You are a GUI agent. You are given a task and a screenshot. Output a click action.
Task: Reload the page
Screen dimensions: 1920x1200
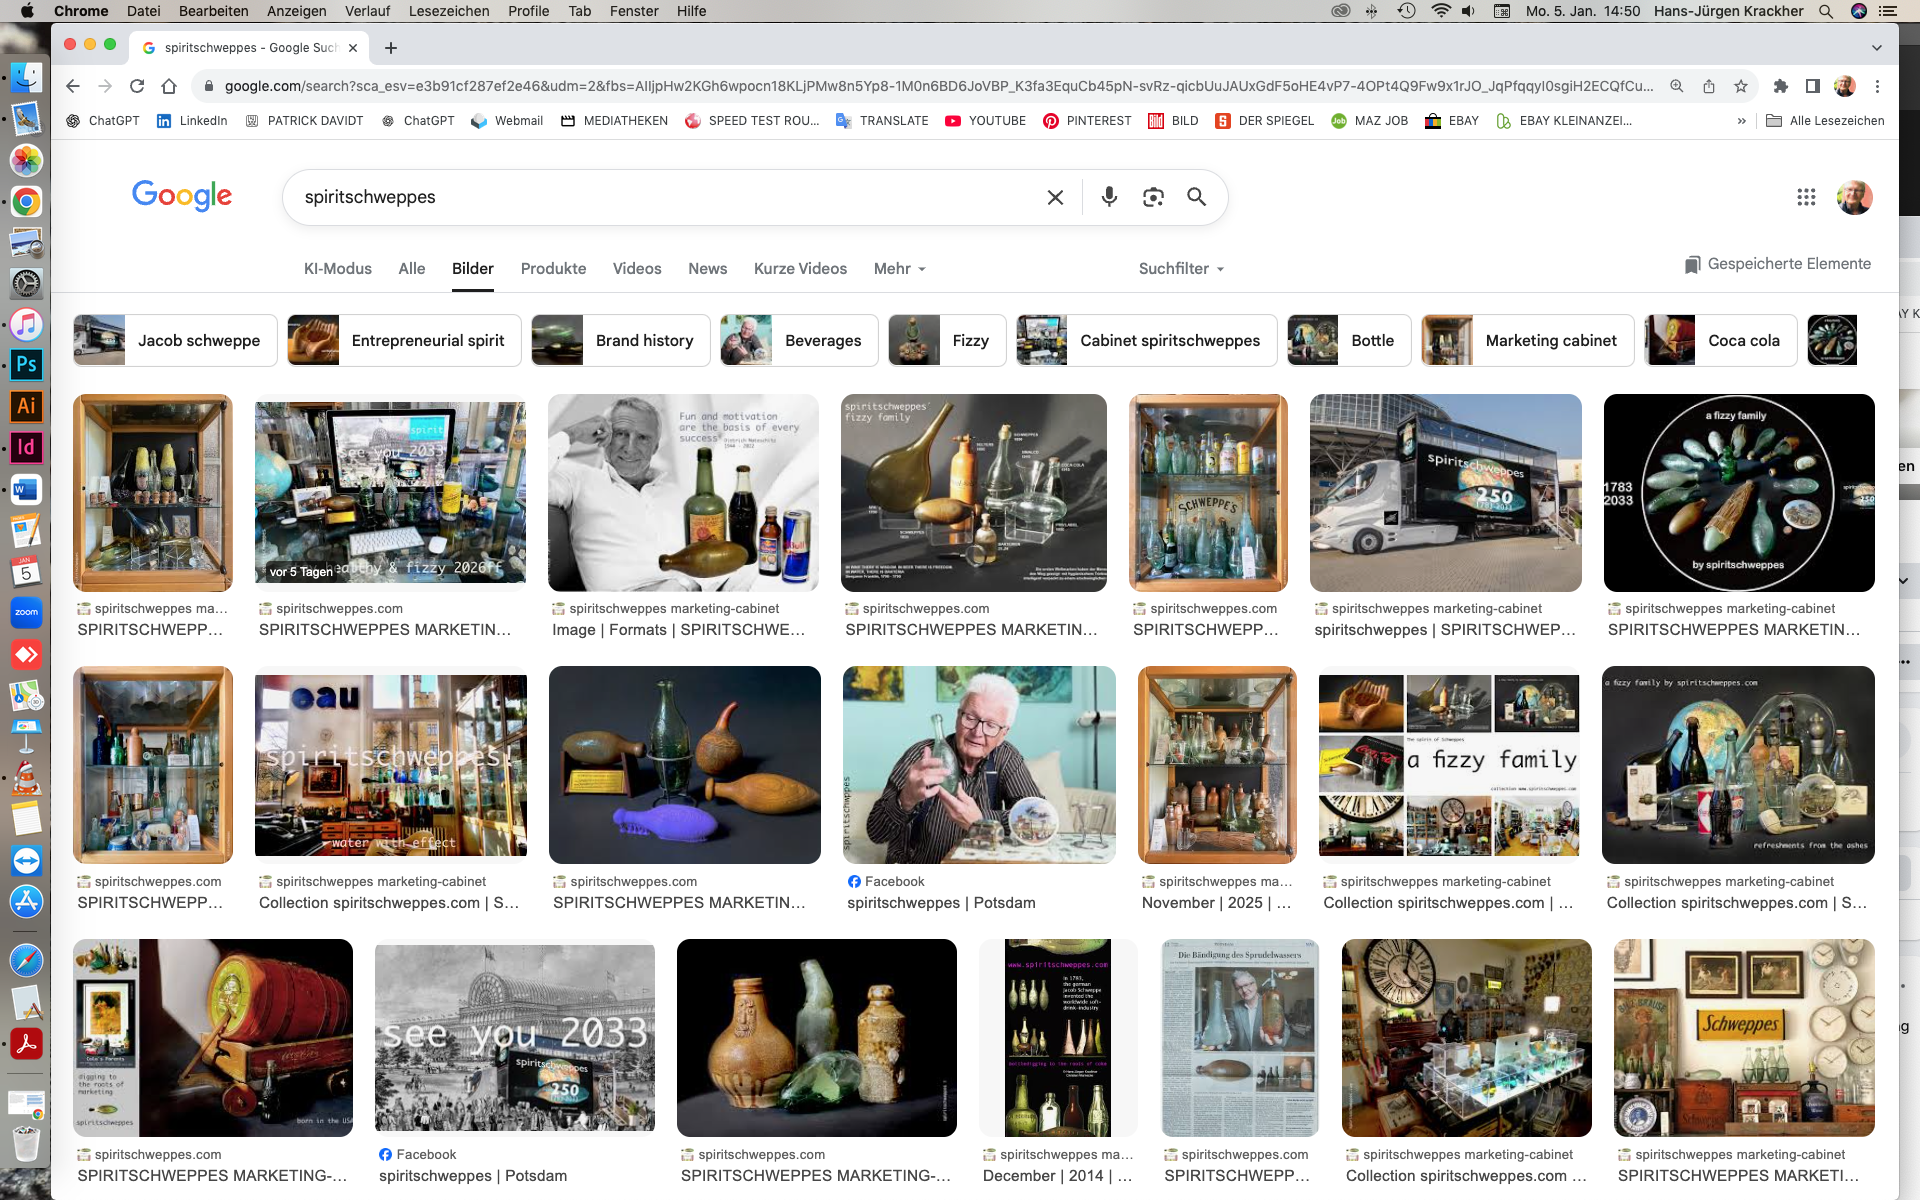(x=137, y=86)
